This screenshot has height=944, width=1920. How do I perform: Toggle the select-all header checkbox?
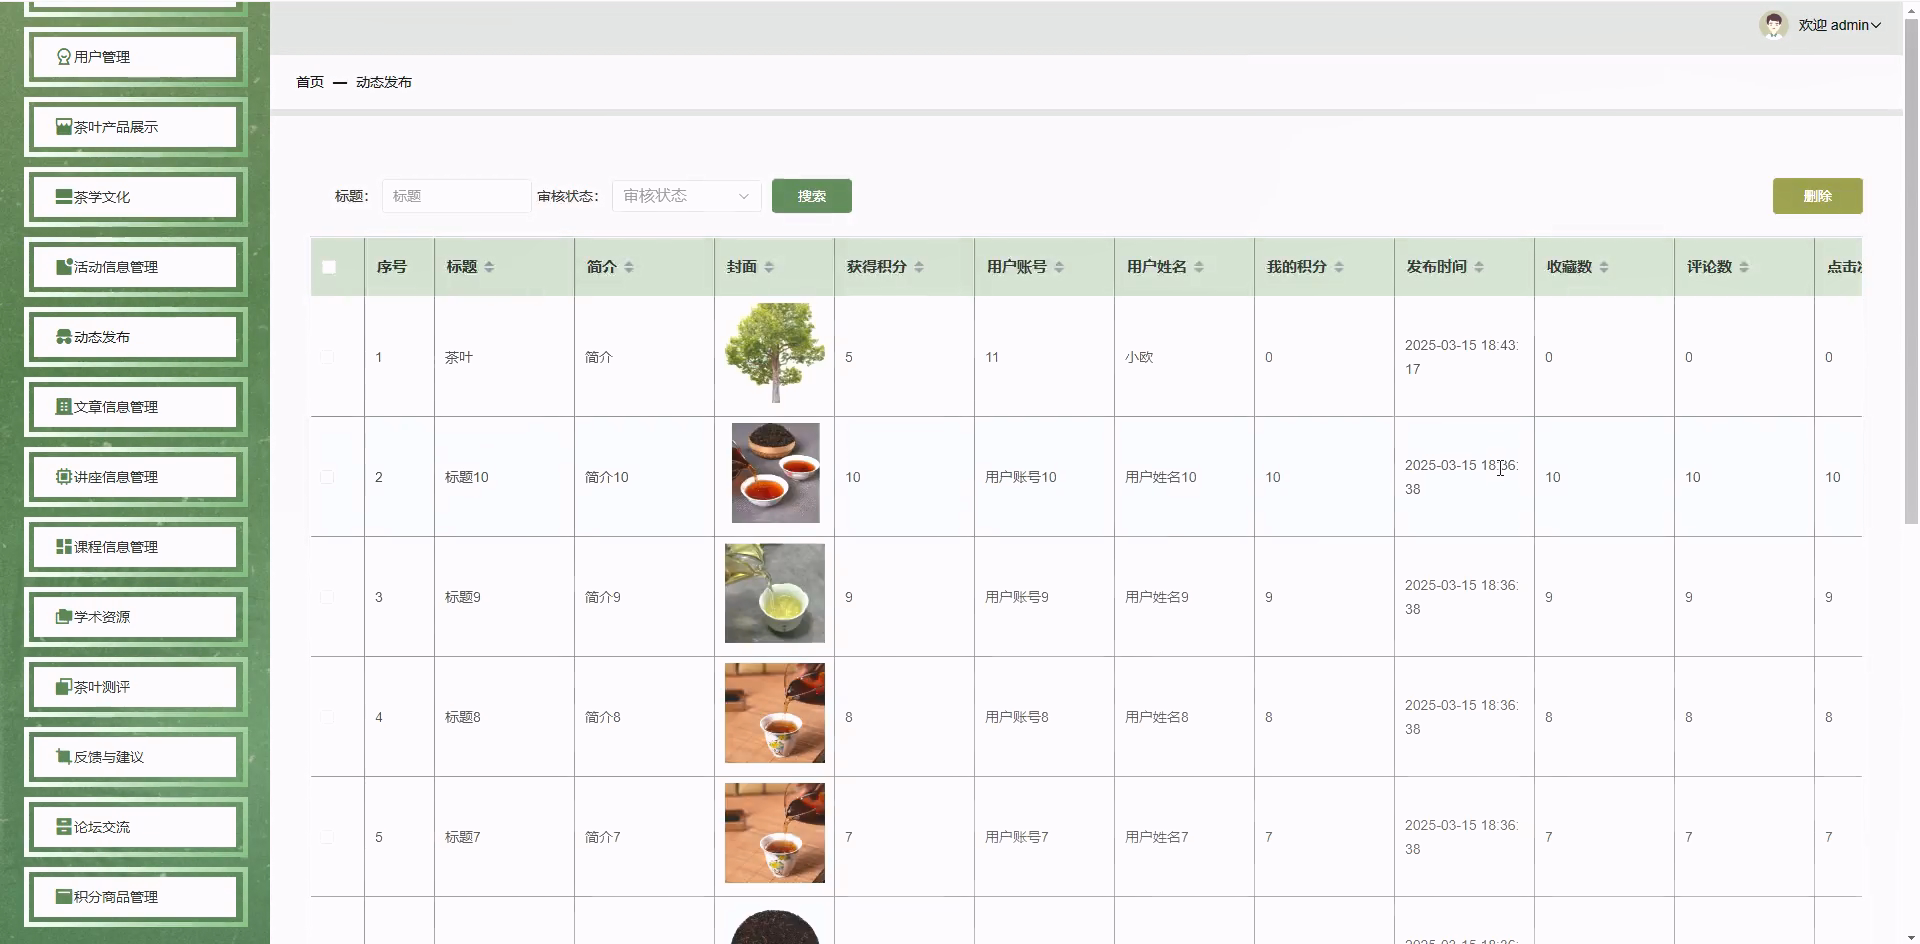coord(329,267)
